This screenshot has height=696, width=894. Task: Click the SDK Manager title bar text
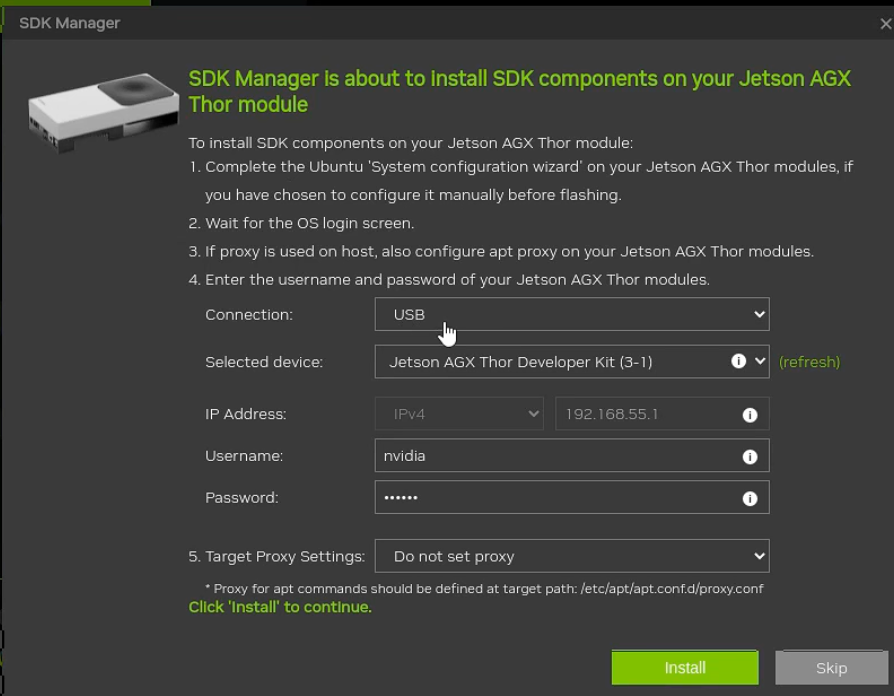click(70, 23)
